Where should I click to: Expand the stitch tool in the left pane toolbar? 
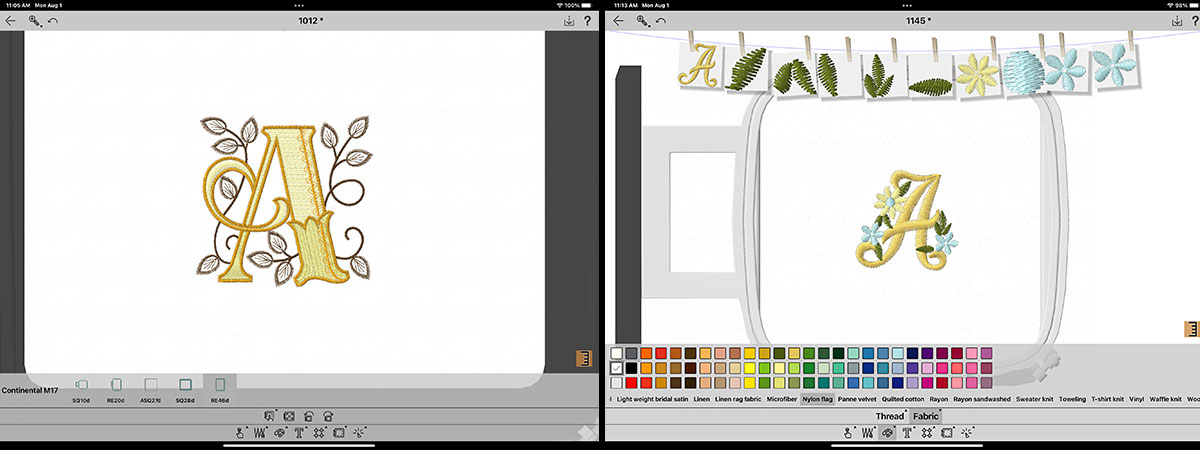pos(261,433)
